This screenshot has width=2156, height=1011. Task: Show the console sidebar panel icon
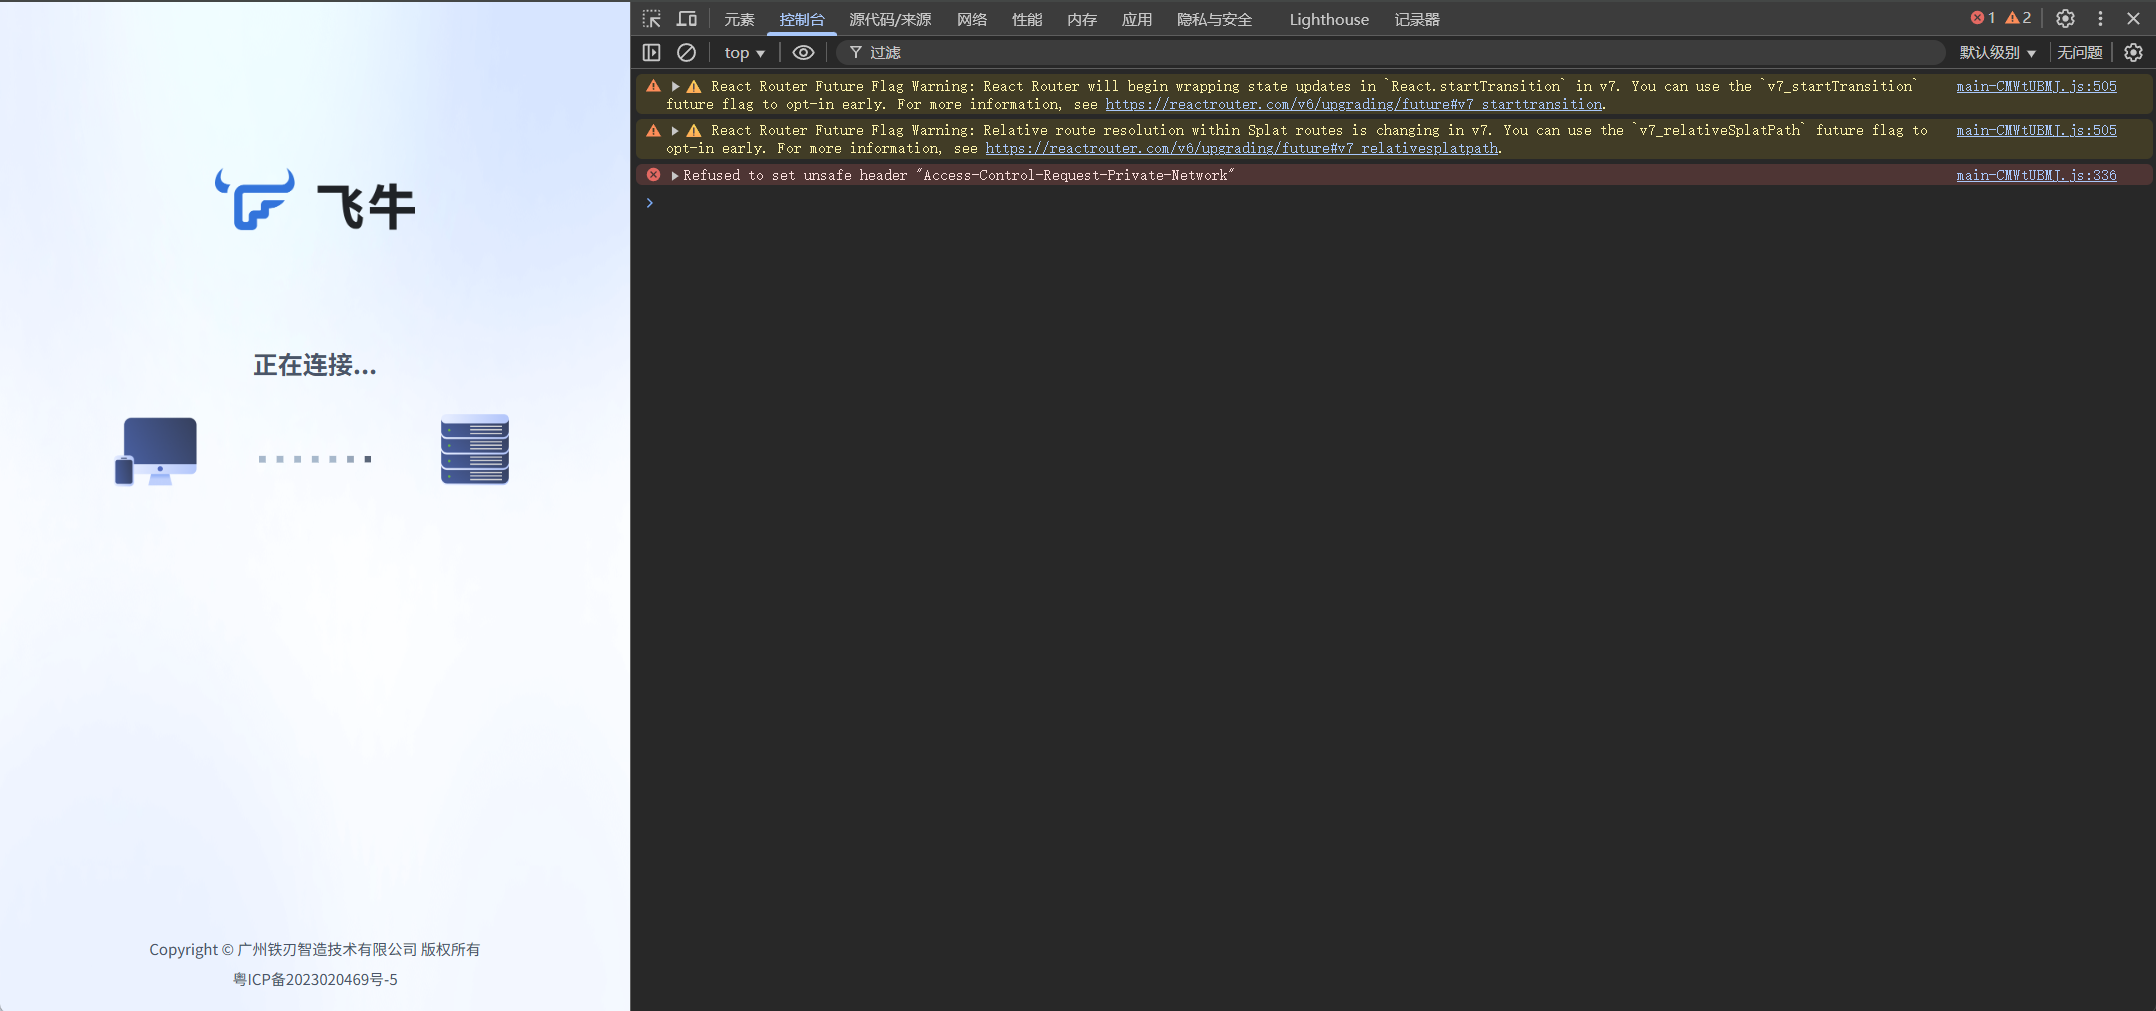click(x=651, y=52)
